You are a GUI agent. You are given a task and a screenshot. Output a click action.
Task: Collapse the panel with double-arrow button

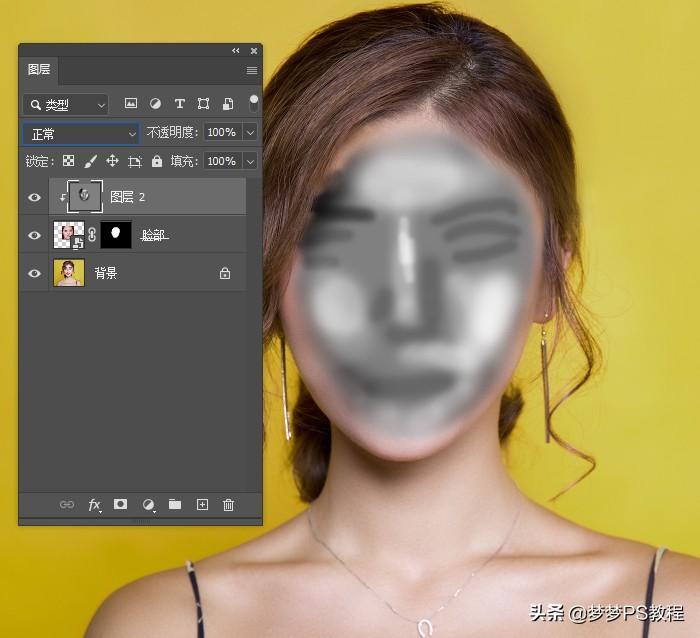236,50
